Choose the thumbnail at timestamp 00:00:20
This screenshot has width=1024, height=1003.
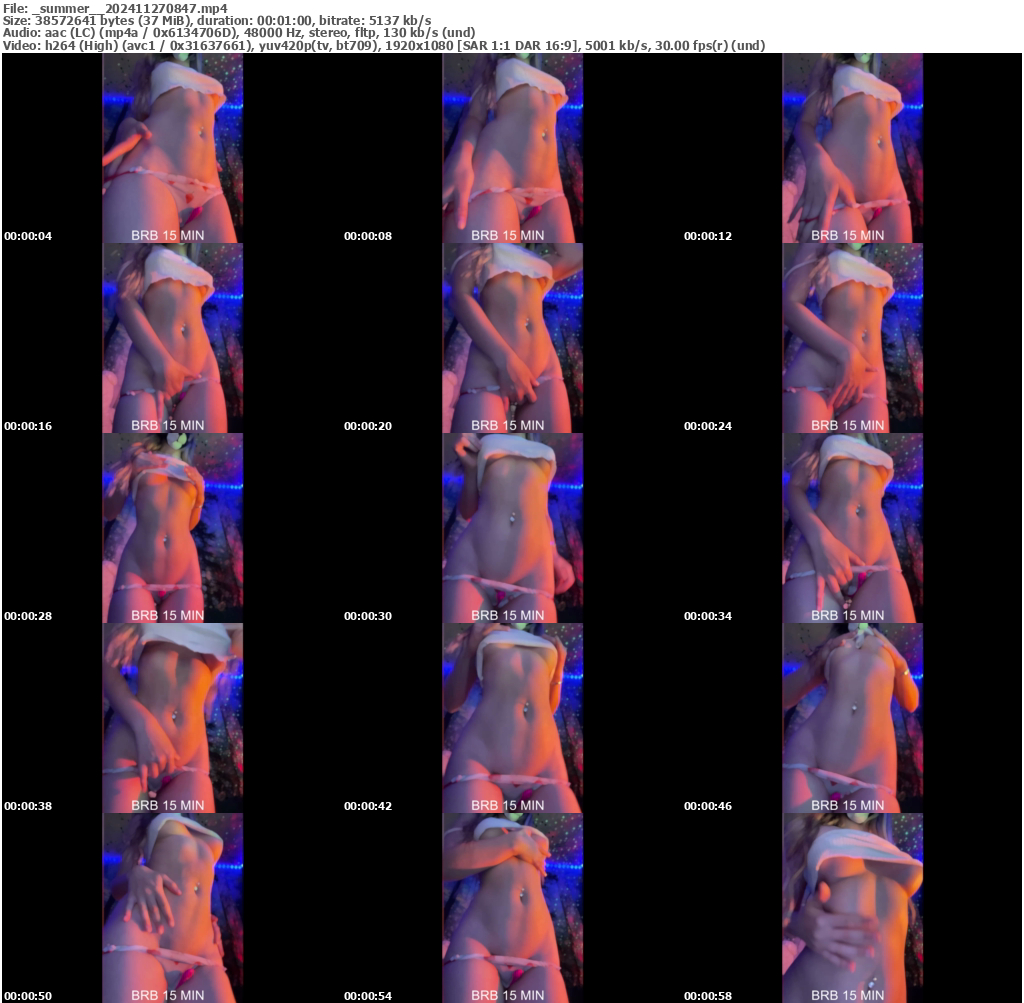(x=512, y=338)
